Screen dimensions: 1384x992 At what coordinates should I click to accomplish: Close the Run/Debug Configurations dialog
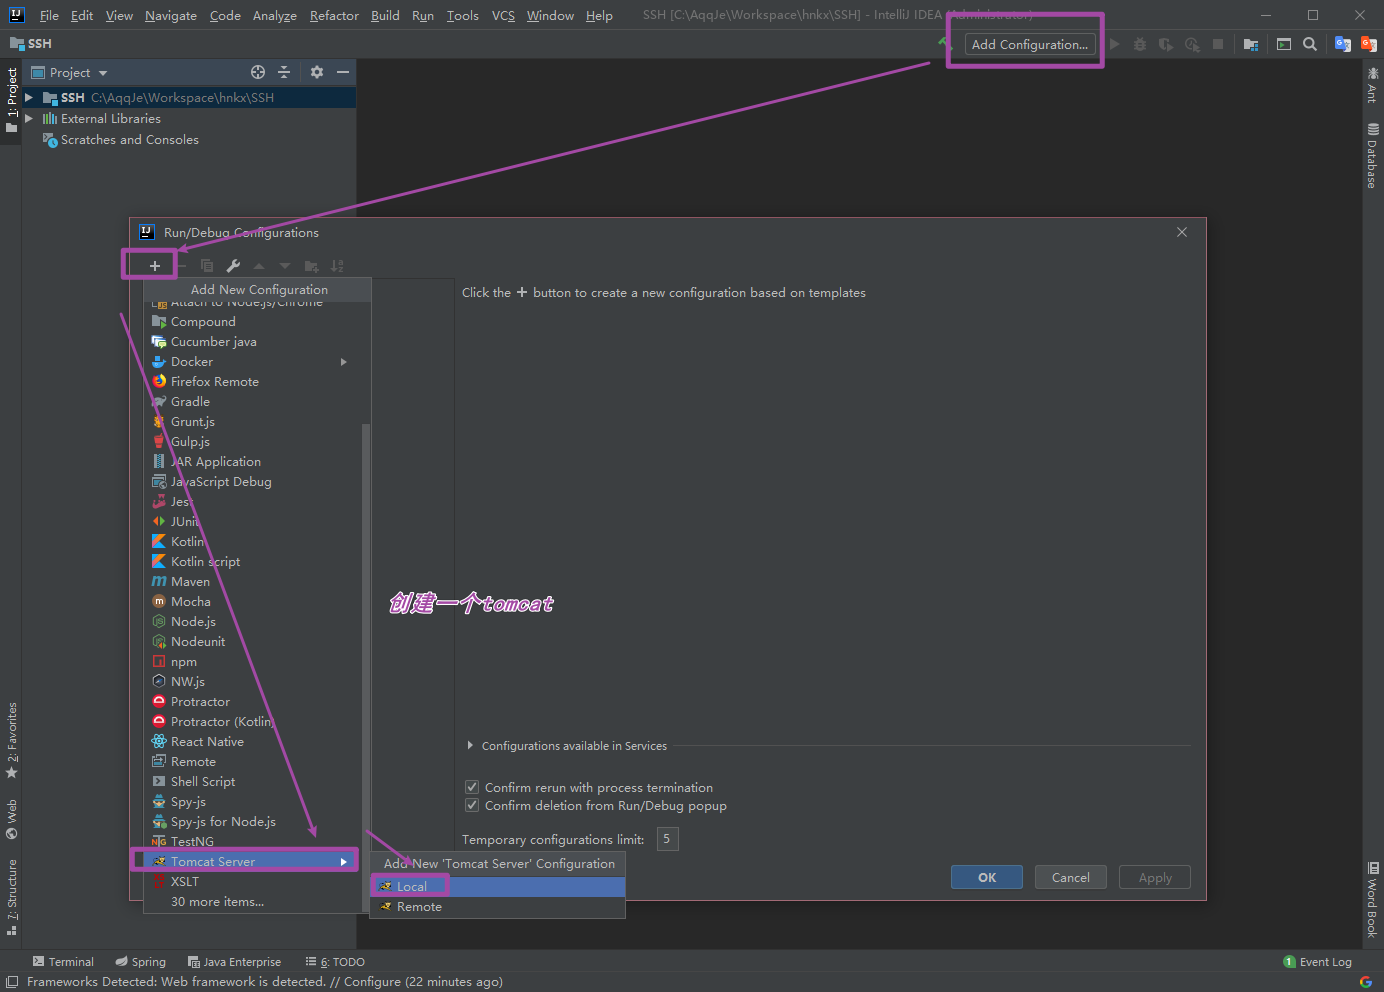point(1182,232)
